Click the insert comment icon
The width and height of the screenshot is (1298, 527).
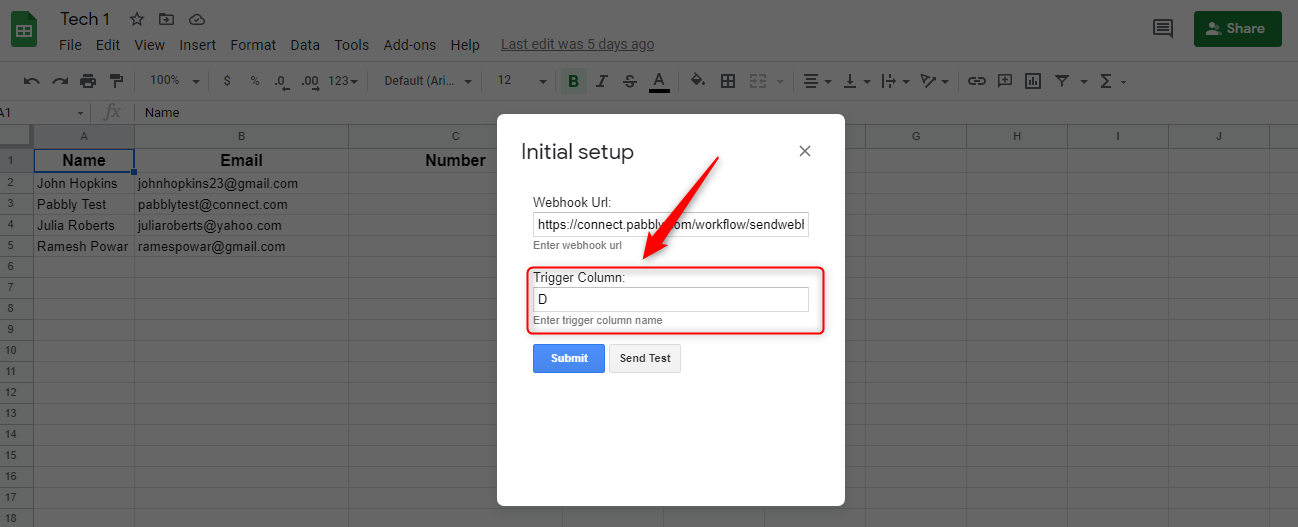pos(1005,81)
